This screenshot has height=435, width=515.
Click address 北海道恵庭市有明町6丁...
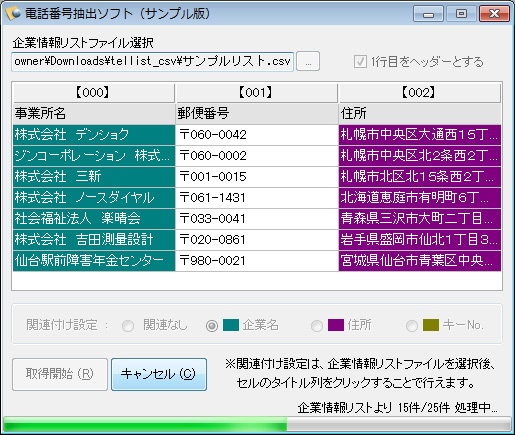click(420, 198)
